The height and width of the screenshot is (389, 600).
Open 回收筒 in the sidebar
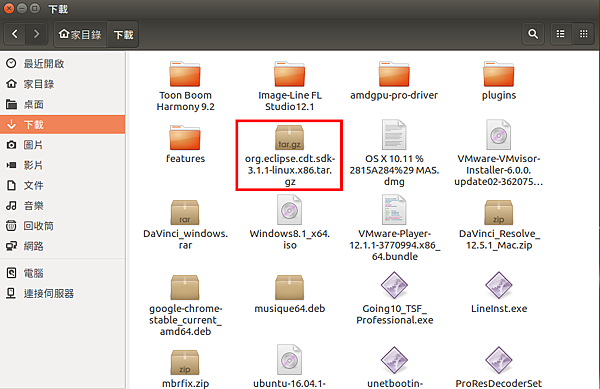click(x=62, y=226)
